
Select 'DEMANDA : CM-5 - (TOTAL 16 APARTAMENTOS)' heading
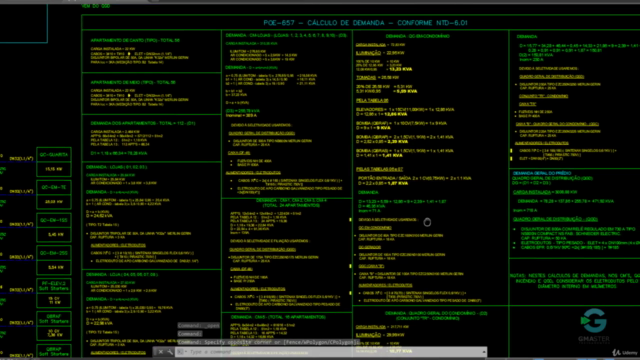pyautogui.click(x=278, y=317)
